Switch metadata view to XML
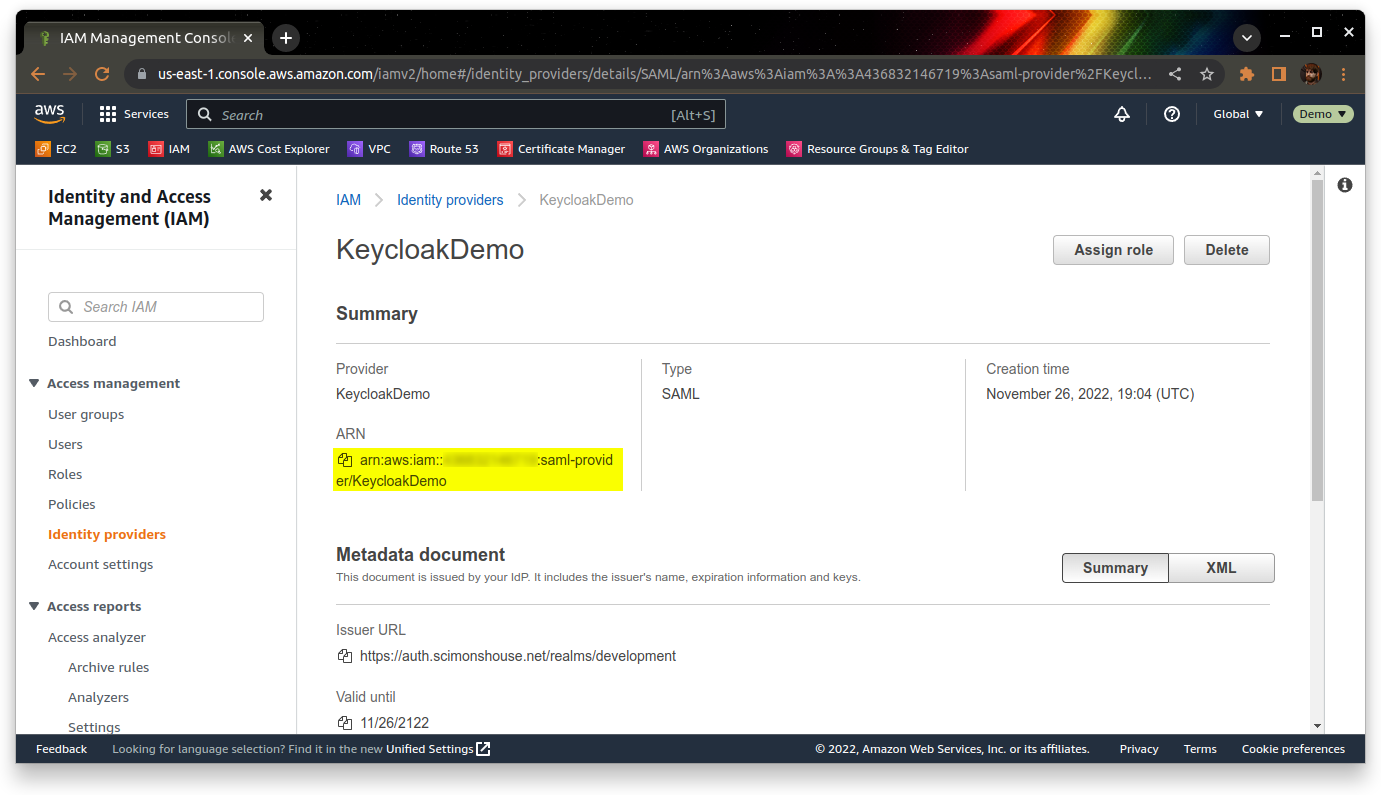The image size is (1381, 795). click(1221, 568)
